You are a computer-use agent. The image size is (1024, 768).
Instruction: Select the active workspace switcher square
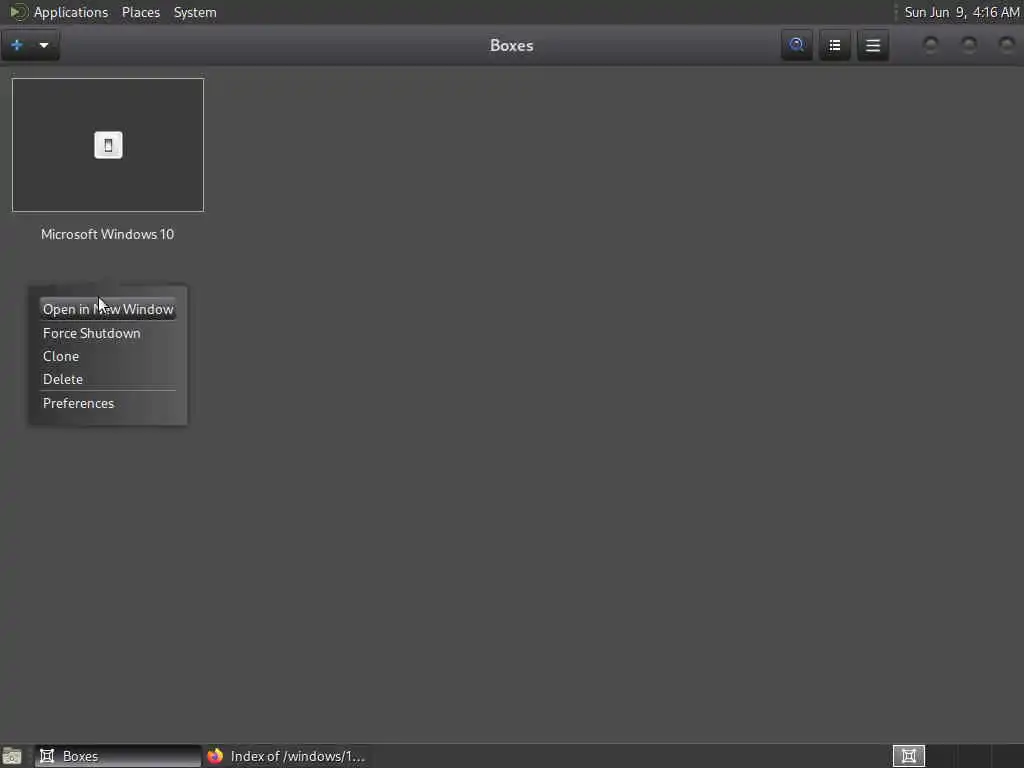909,756
